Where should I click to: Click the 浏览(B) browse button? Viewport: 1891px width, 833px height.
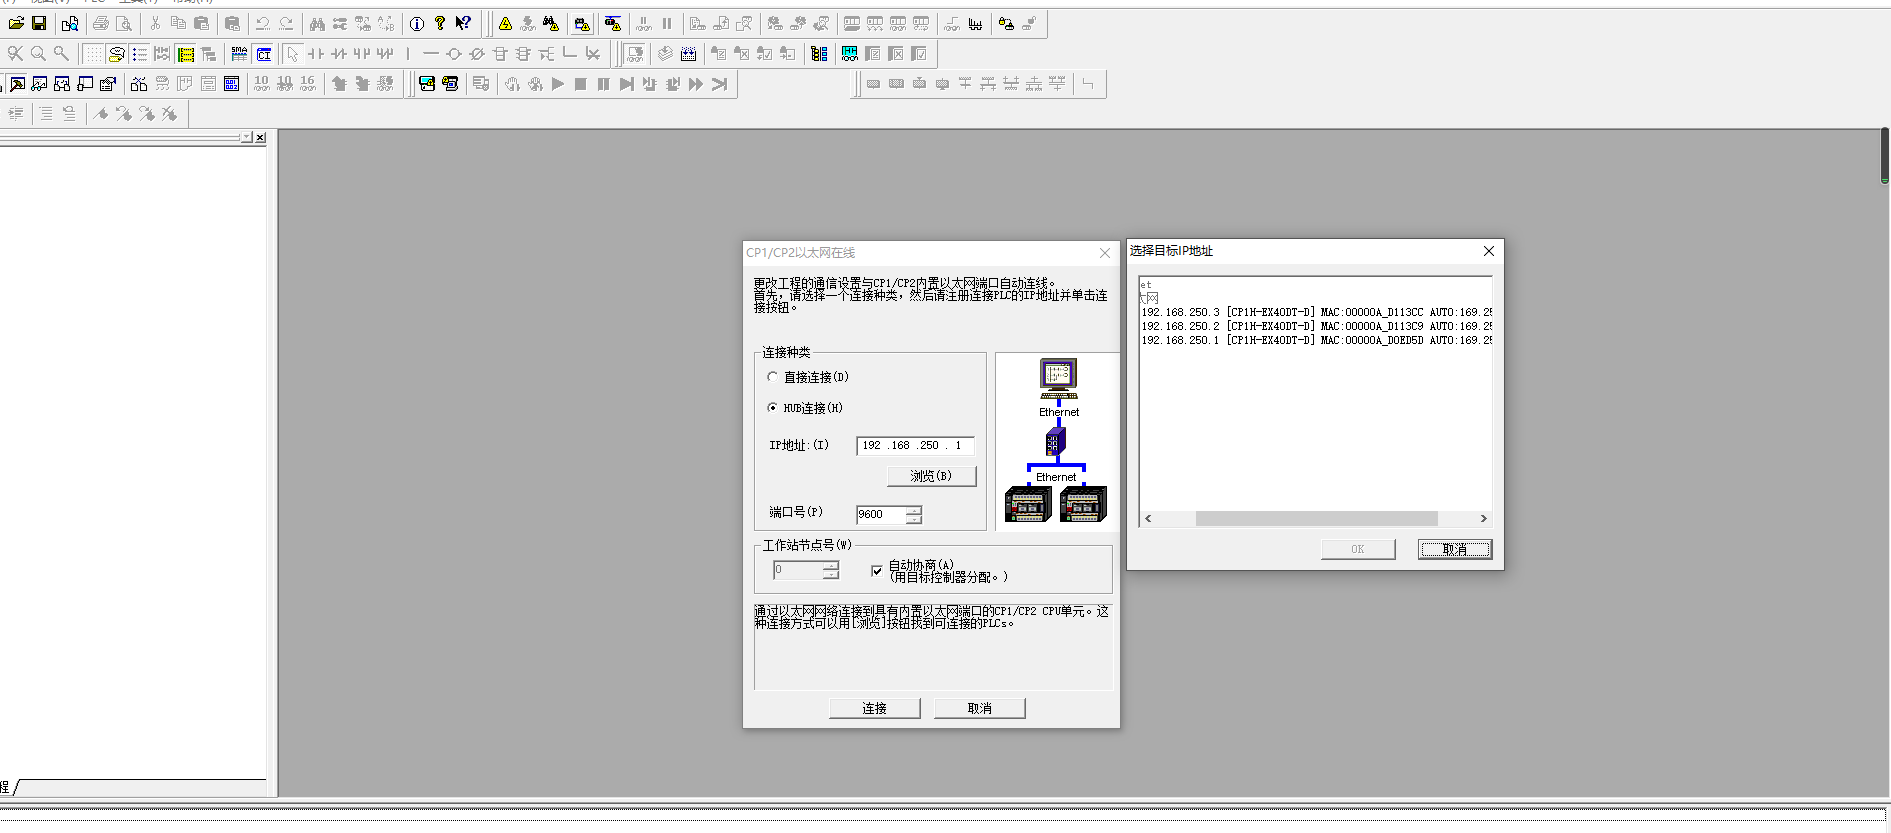click(x=931, y=476)
